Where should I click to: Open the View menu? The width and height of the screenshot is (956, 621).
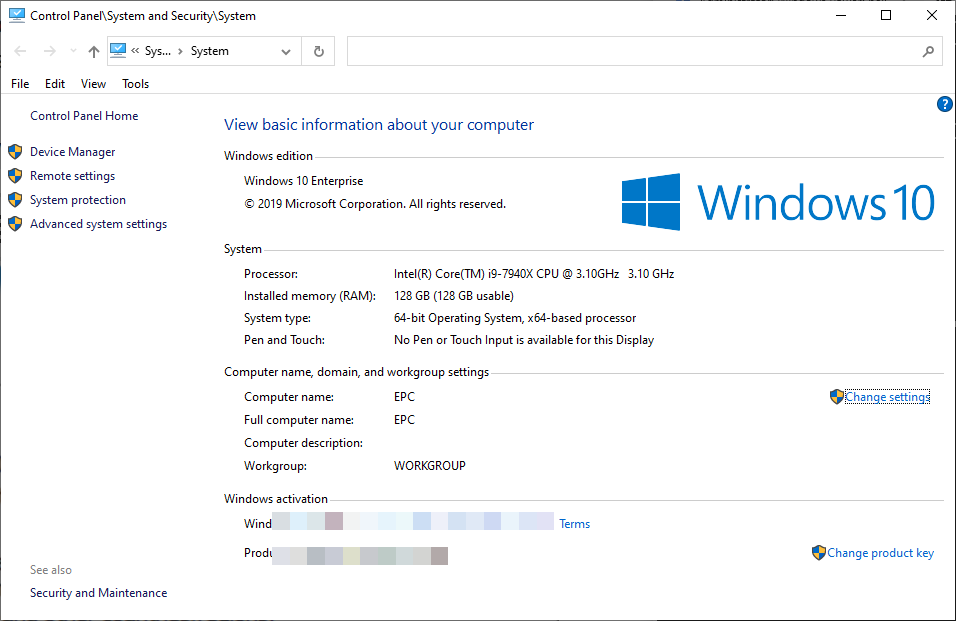point(93,83)
